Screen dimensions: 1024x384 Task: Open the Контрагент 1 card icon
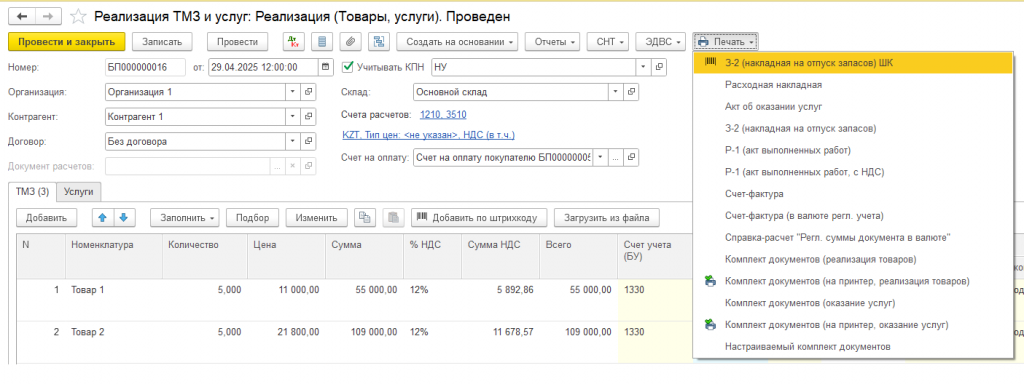[308, 117]
